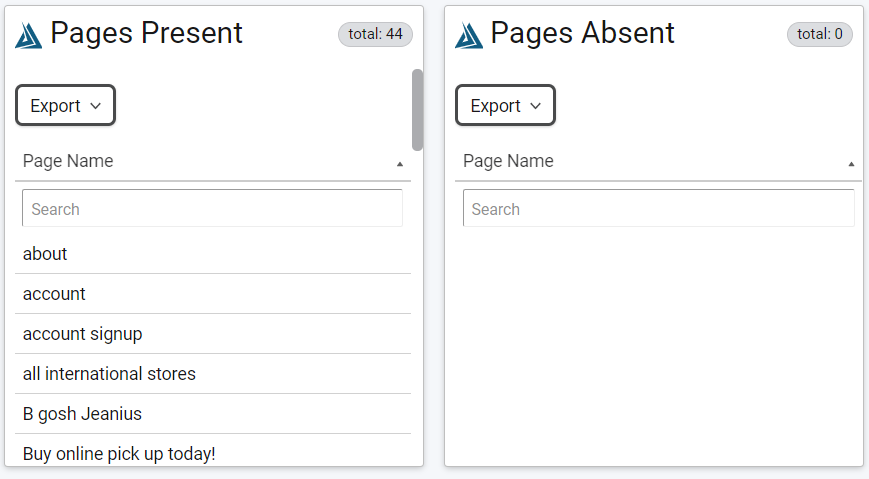This screenshot has width=869, height=479.
Task: Focus the Search field under Pages Present
Action: [x=212, y=208]
